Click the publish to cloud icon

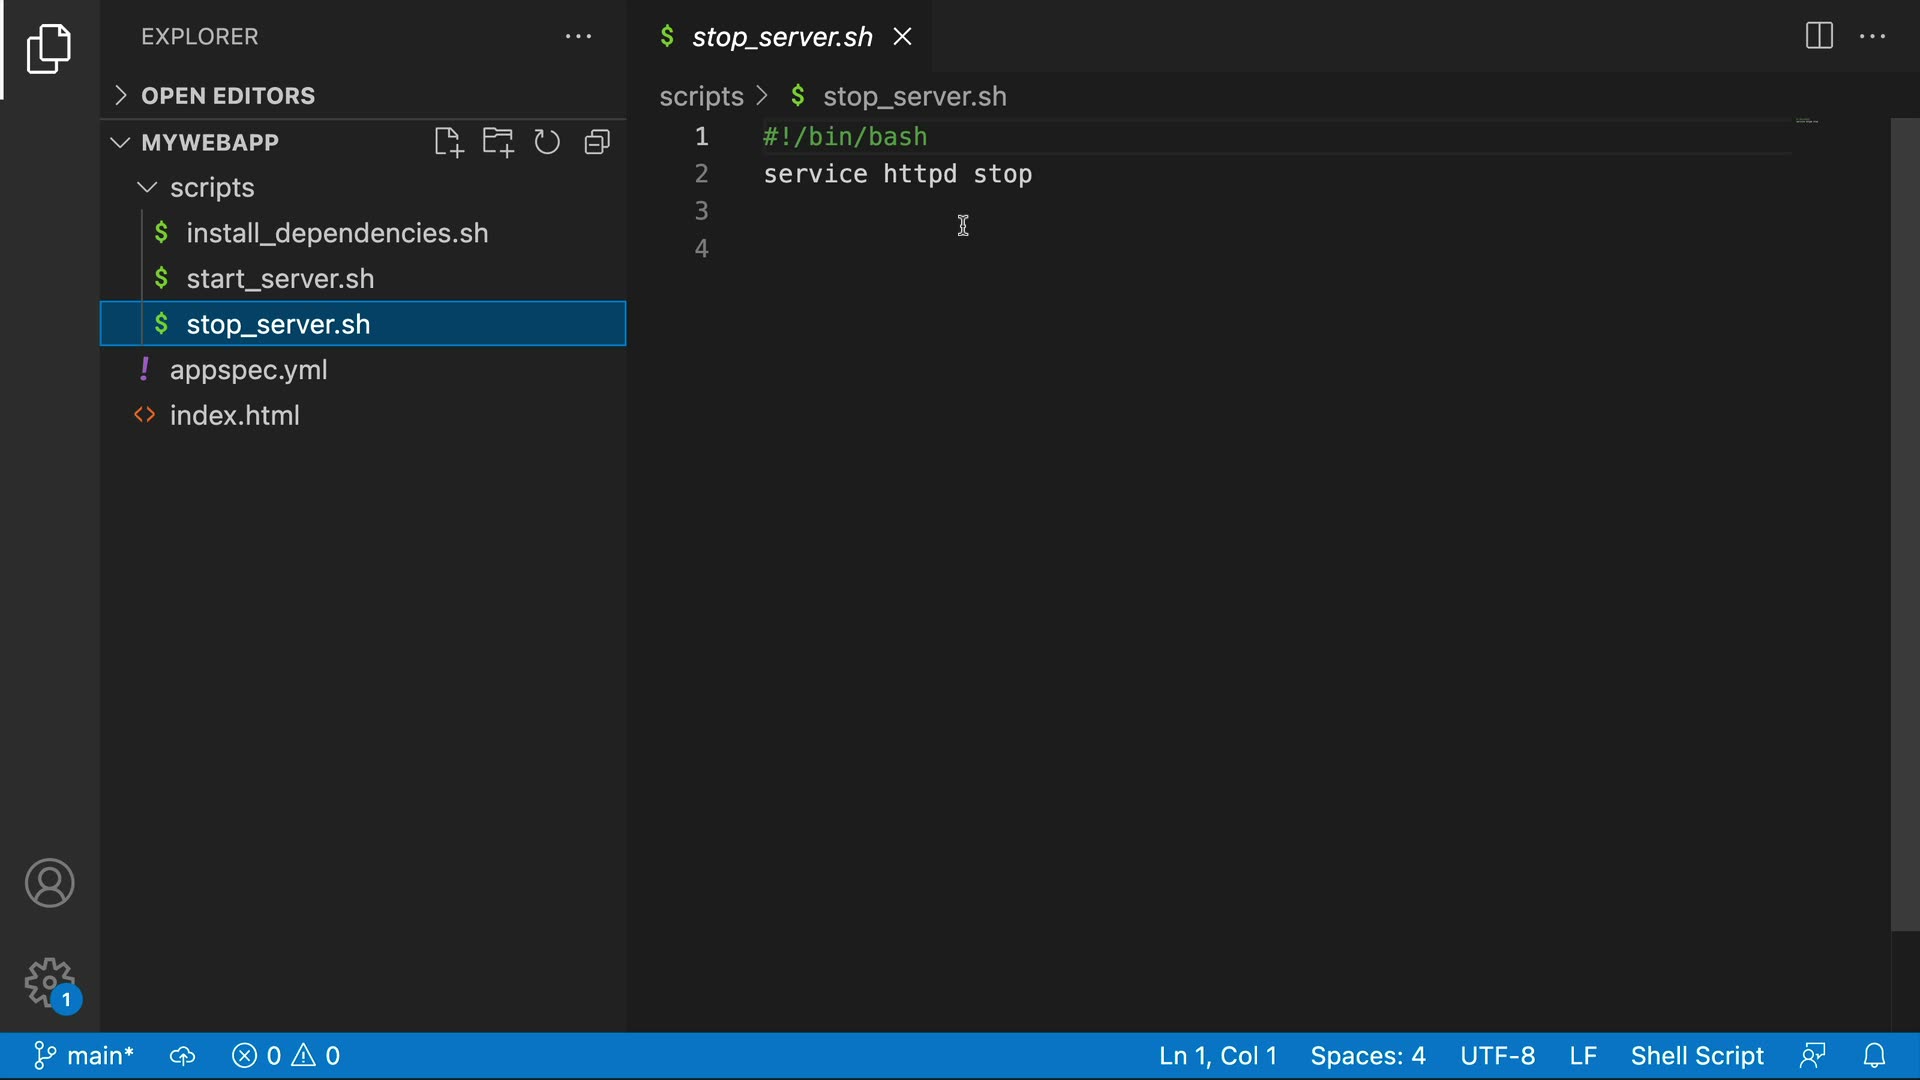pyautogui.click(x=182, y=1056)
